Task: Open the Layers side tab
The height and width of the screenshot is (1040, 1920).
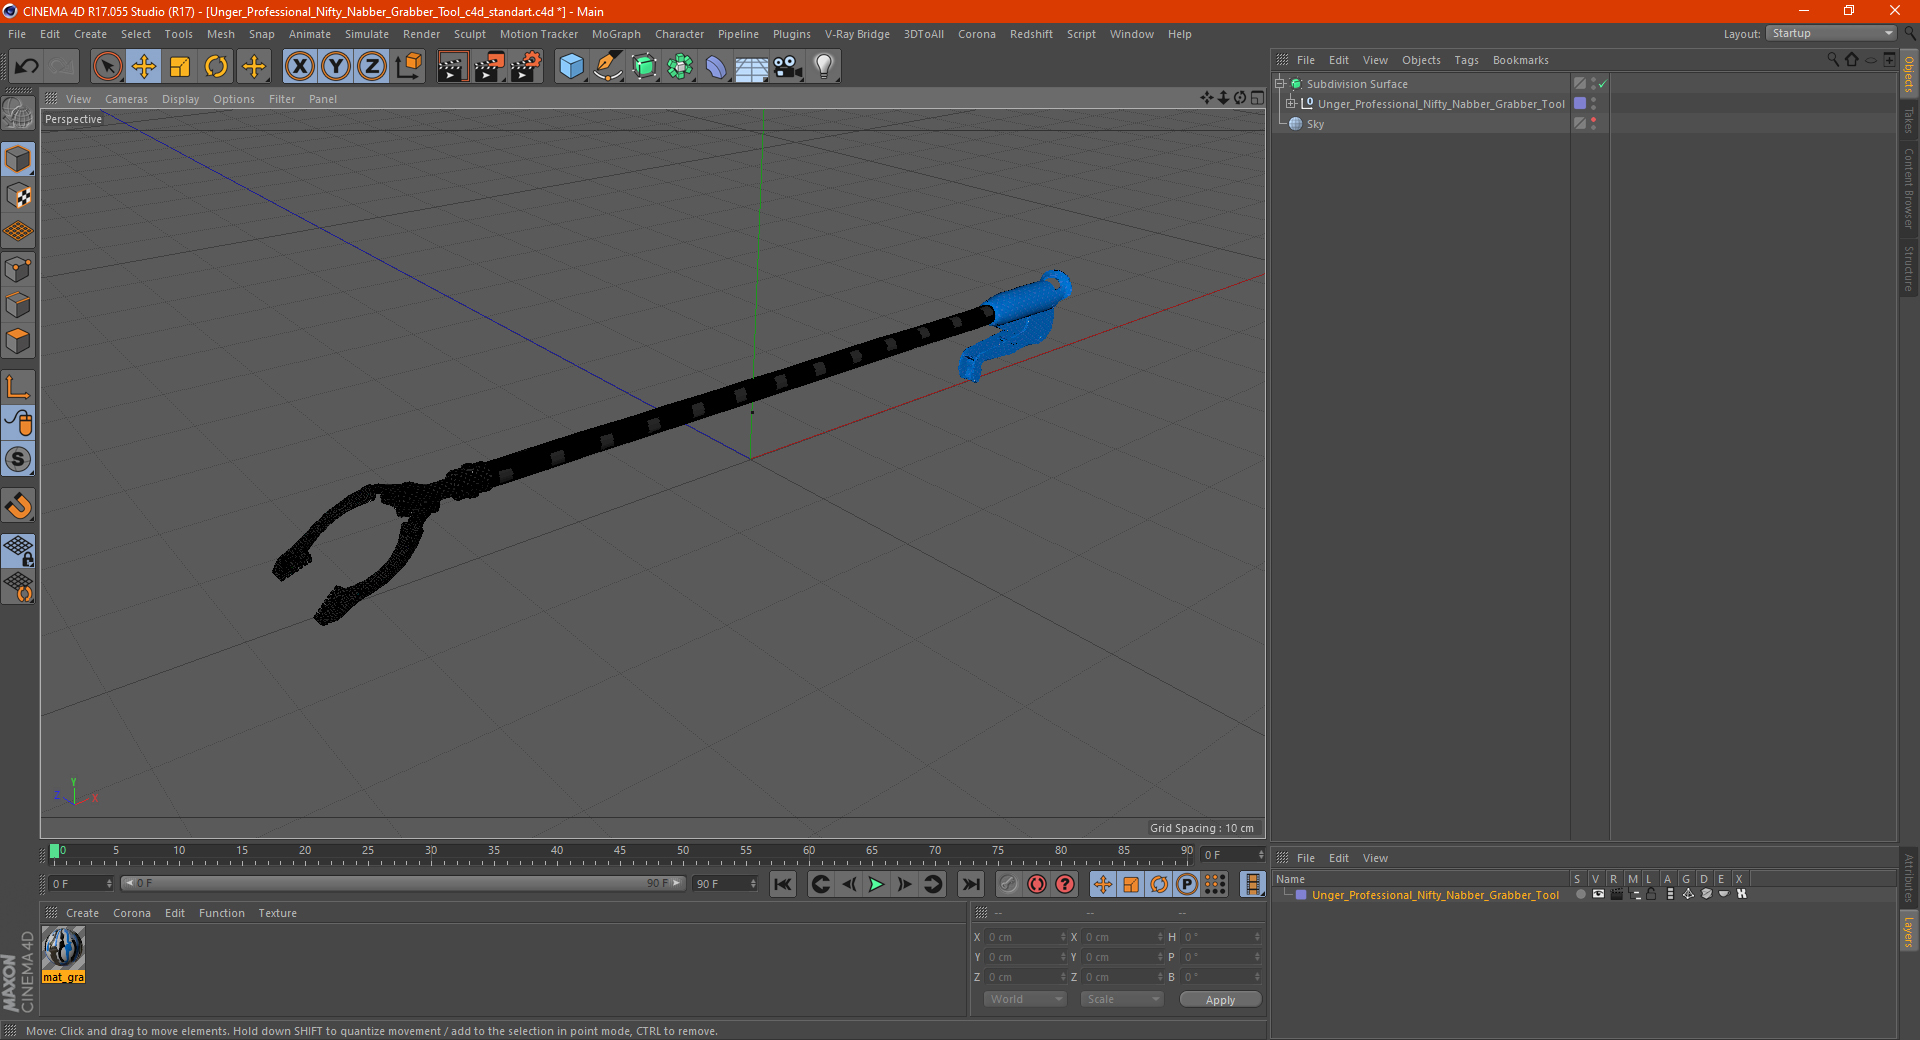Action: [x=1909, y=931]
